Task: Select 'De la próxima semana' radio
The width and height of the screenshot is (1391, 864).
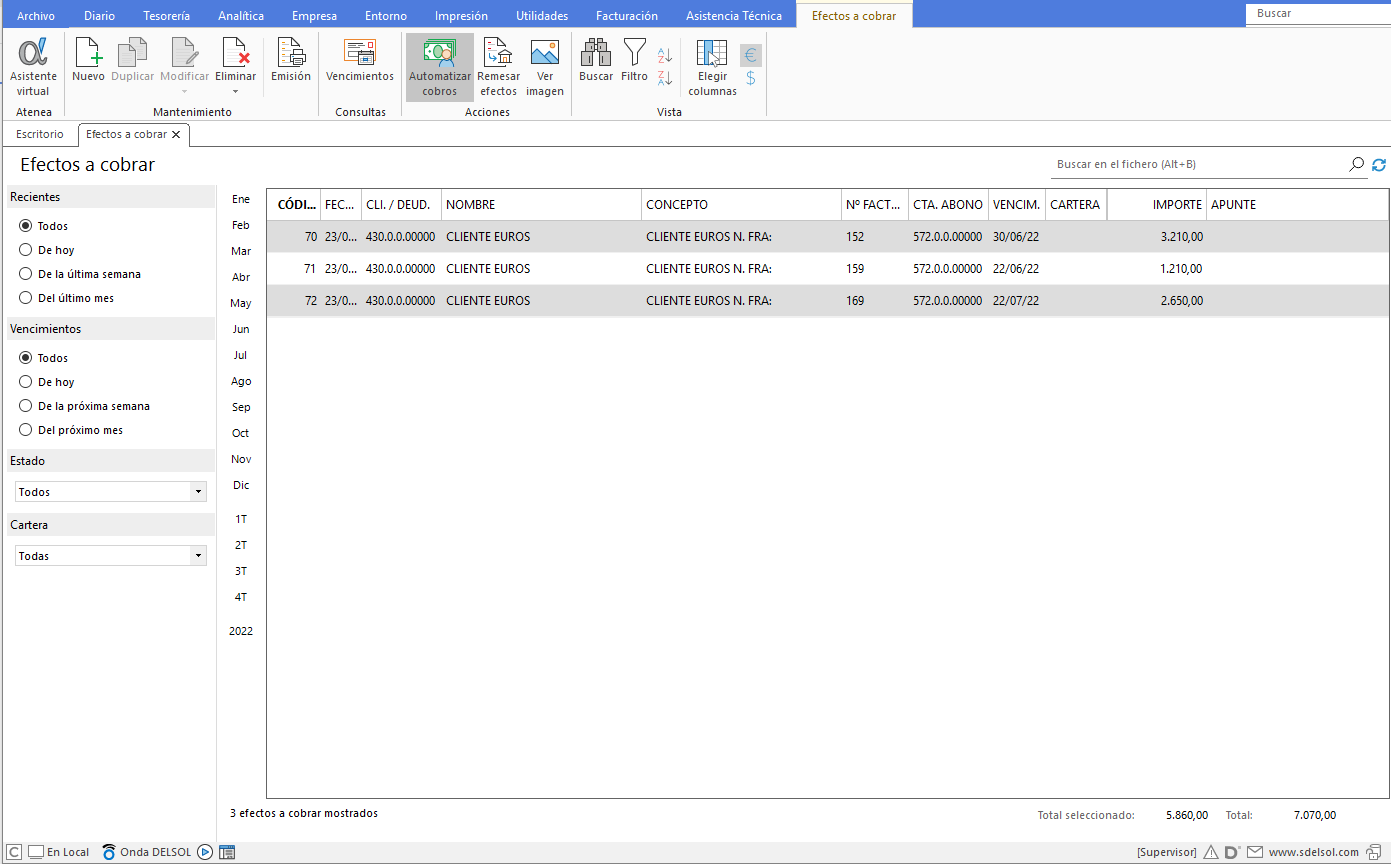Action: click(x=26, y=406)
